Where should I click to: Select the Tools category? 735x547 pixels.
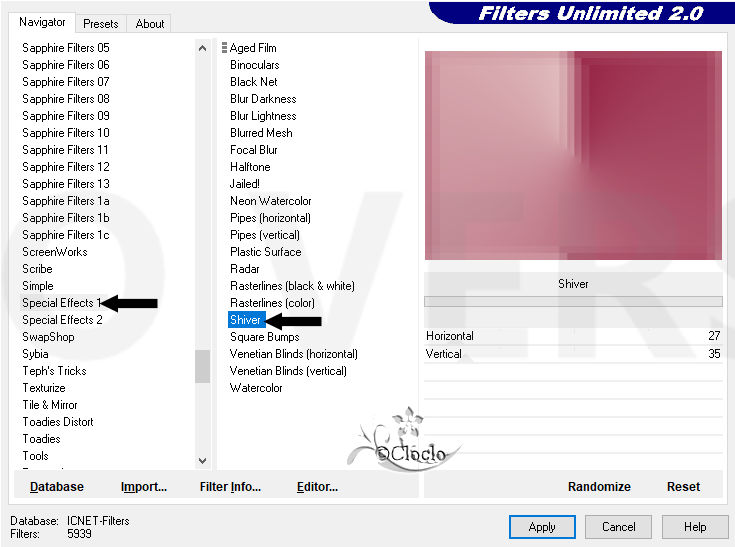point(36,456)
